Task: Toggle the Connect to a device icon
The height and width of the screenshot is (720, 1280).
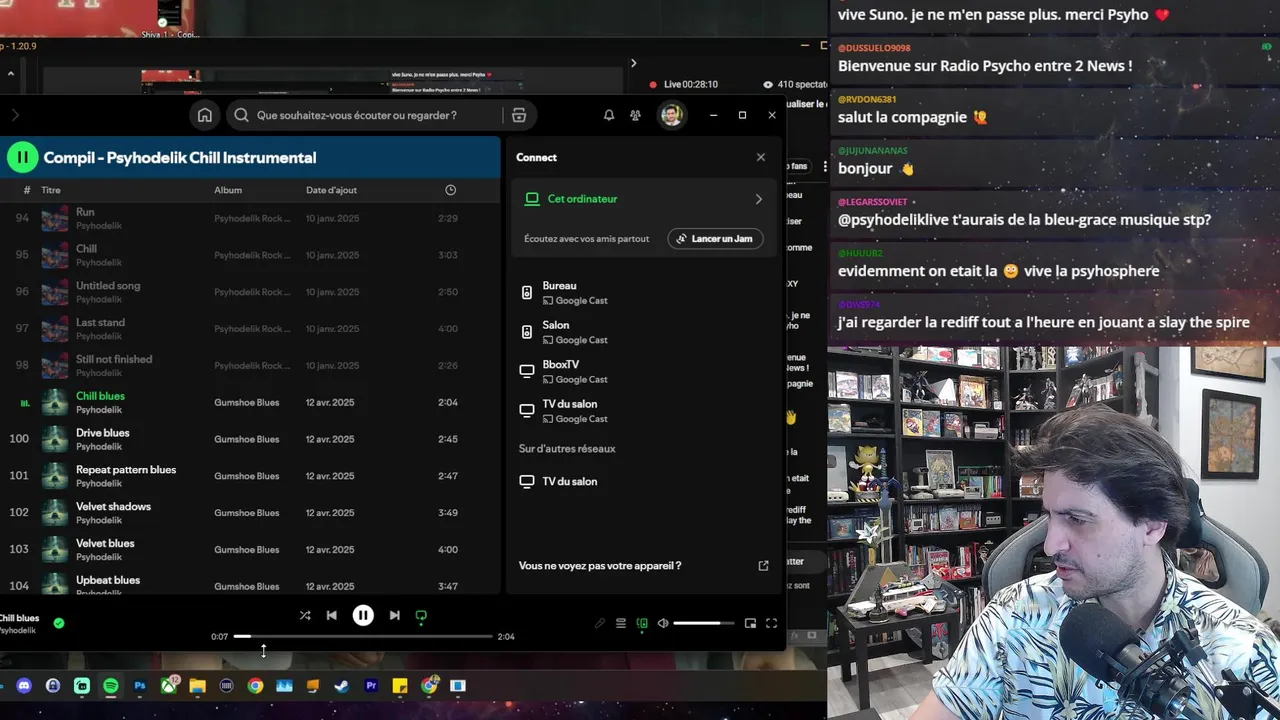Action: [642, 623]
